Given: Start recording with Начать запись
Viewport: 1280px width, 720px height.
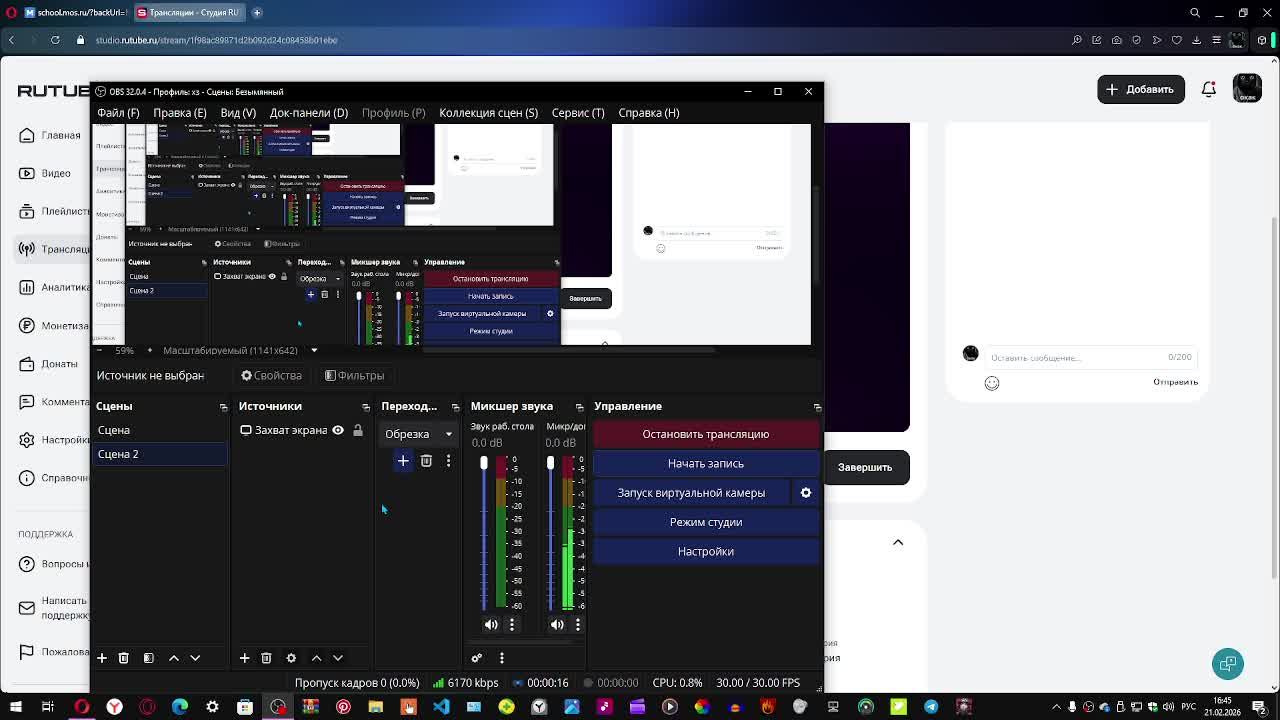Looking at the screenshot, I should point(706,464).
